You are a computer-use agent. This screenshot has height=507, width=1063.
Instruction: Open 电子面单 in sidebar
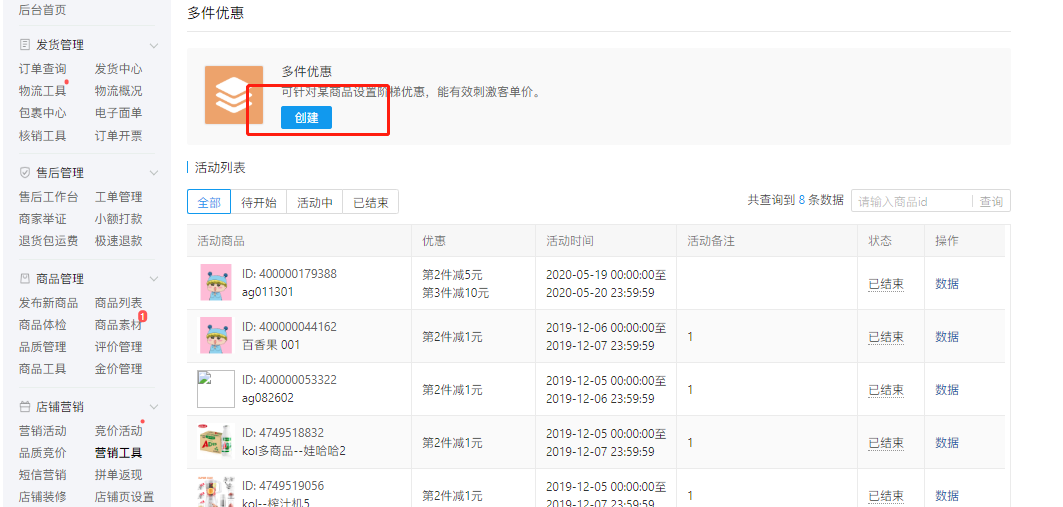pos(119,113)
